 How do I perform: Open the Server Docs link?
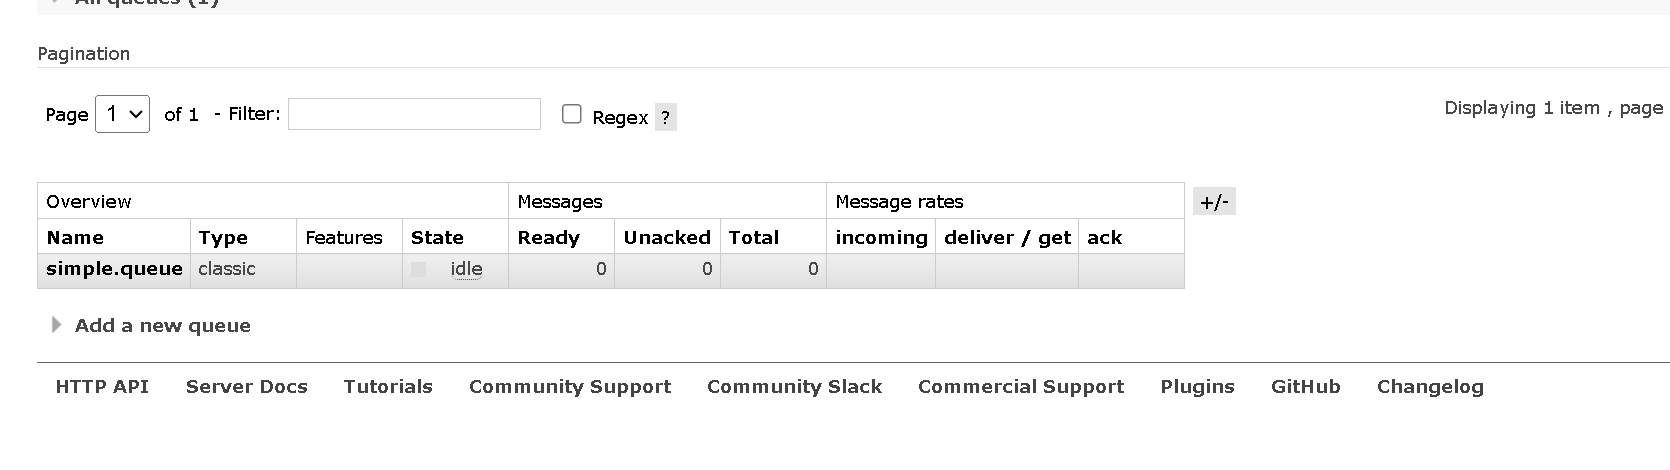pos(246,387)
